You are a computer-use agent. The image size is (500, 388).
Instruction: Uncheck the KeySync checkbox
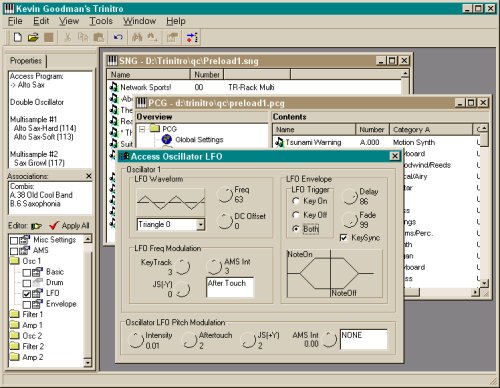point(343,238)
